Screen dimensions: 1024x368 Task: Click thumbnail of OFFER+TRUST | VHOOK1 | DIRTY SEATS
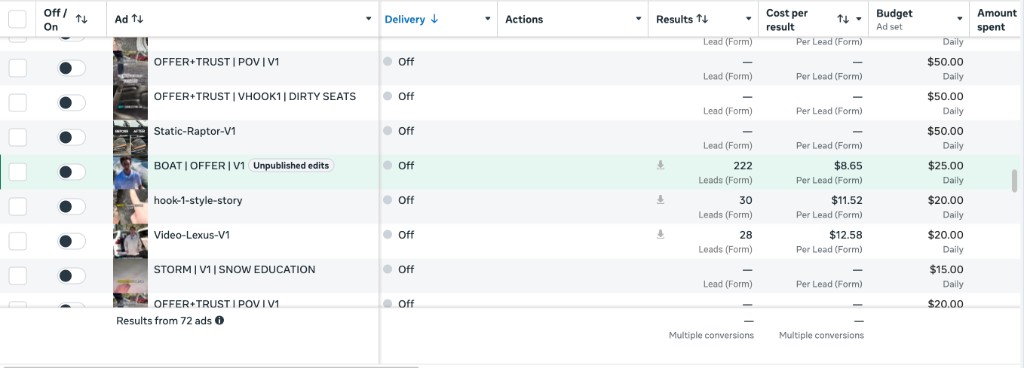[130, 103]
